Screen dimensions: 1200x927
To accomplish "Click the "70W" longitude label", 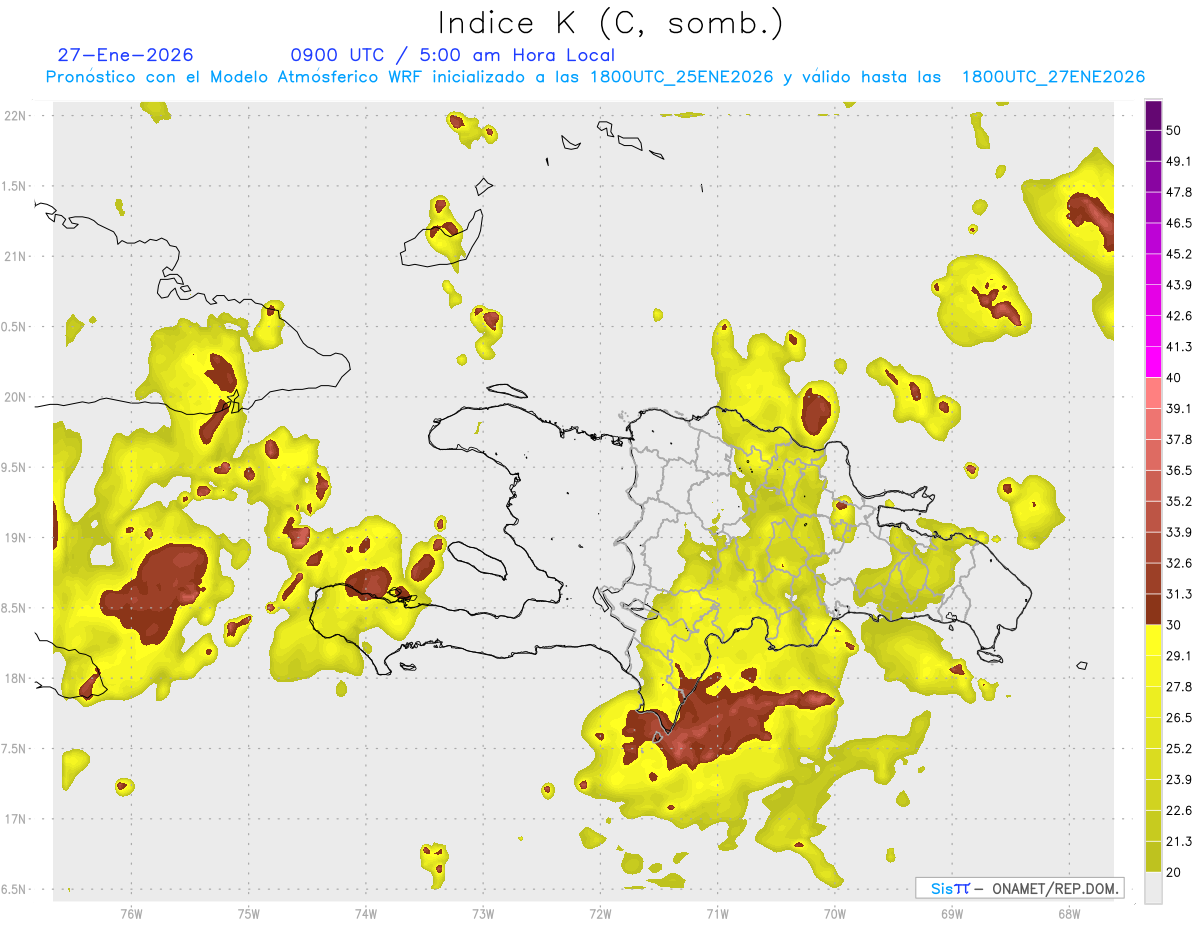I will click(x=835, y=913).
